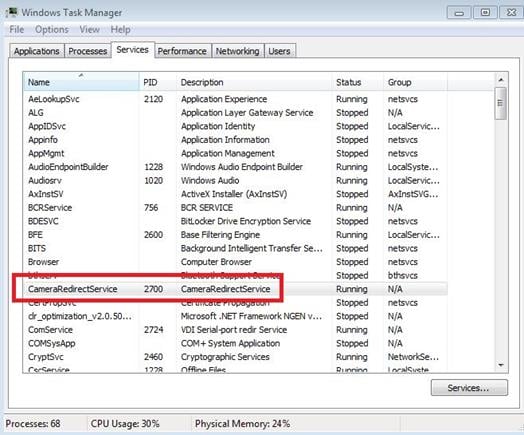
Task: Select the AxInstSV service row
Action: 236,194
